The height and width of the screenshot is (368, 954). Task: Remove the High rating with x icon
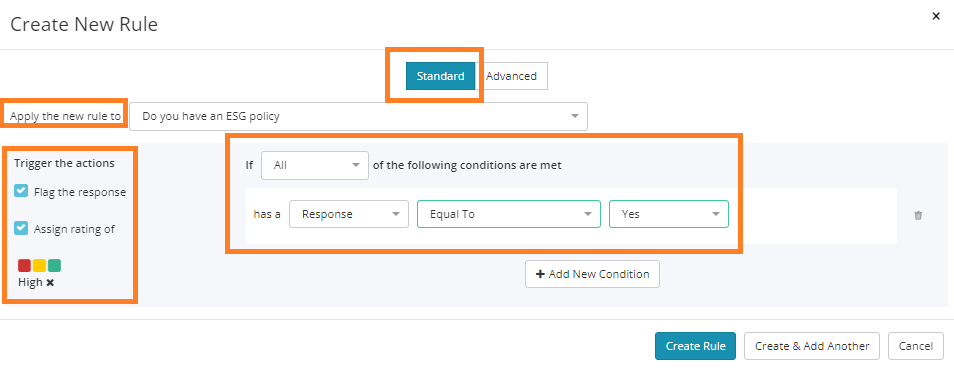point(50,283)
